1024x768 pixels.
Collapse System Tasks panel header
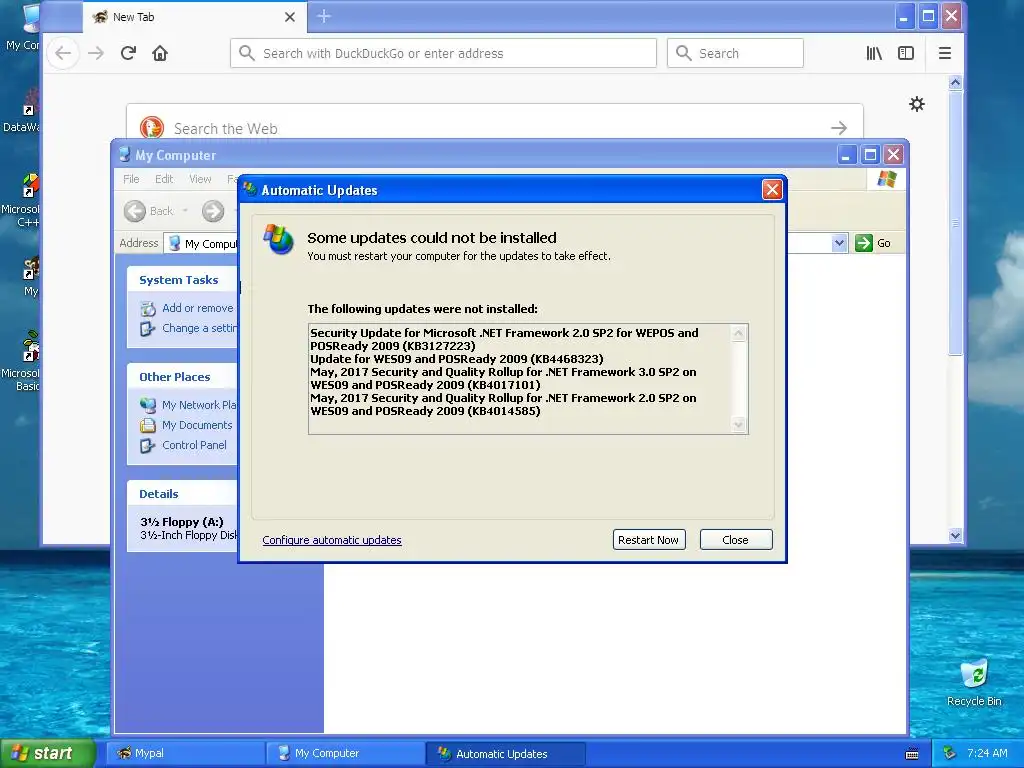182,280
